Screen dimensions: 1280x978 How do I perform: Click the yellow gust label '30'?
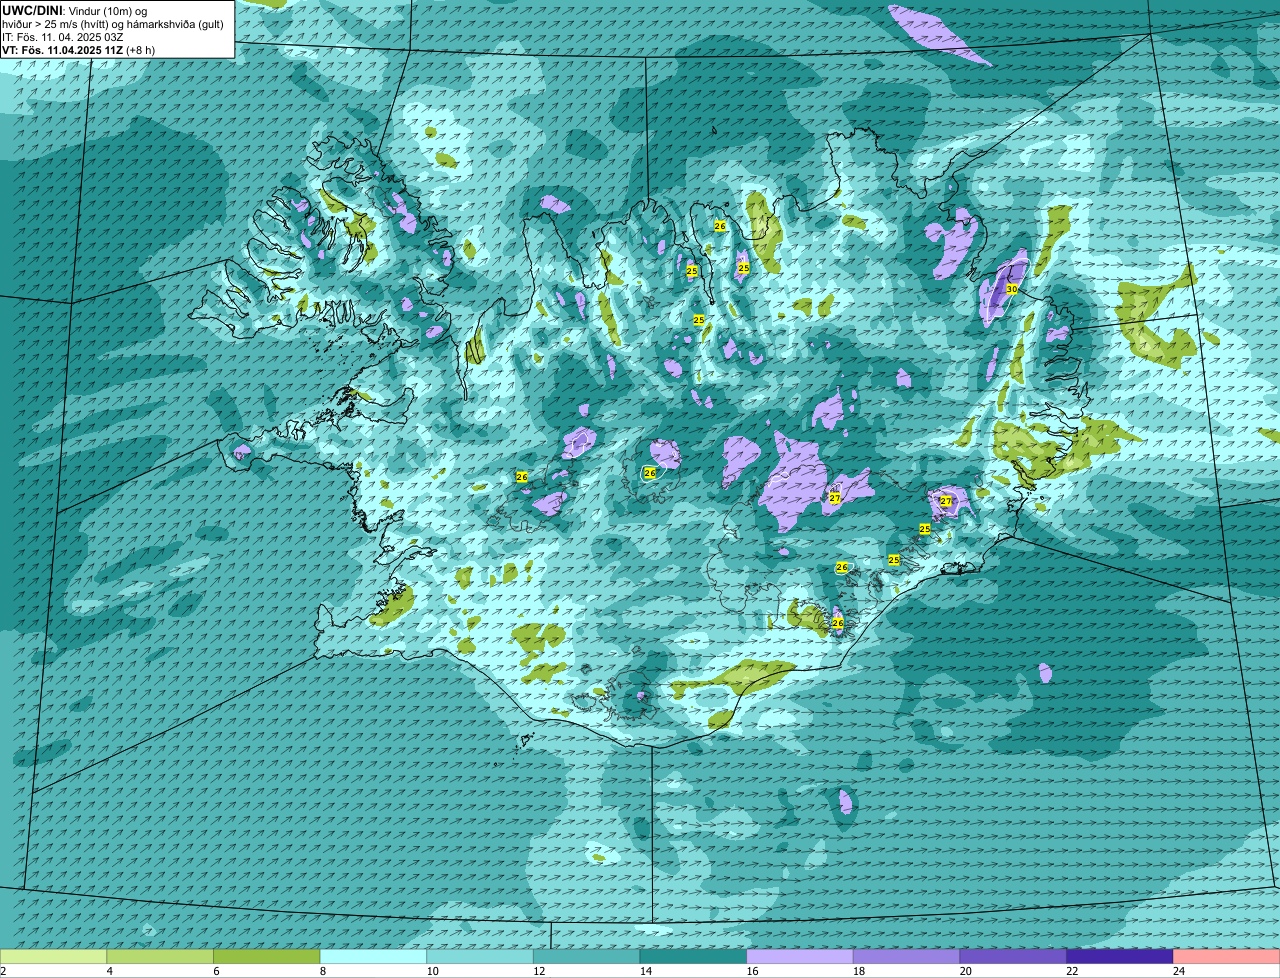click(x=1011, y=289)
